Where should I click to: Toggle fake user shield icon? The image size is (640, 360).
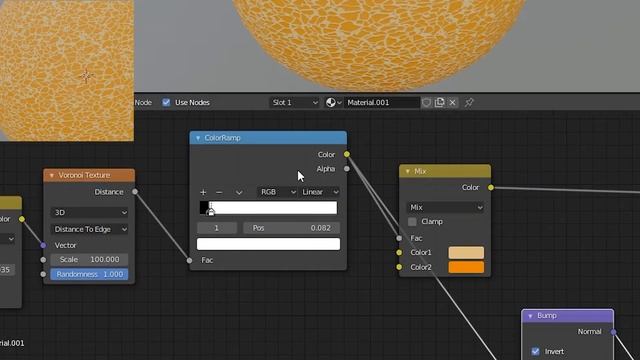pos(426,102)
